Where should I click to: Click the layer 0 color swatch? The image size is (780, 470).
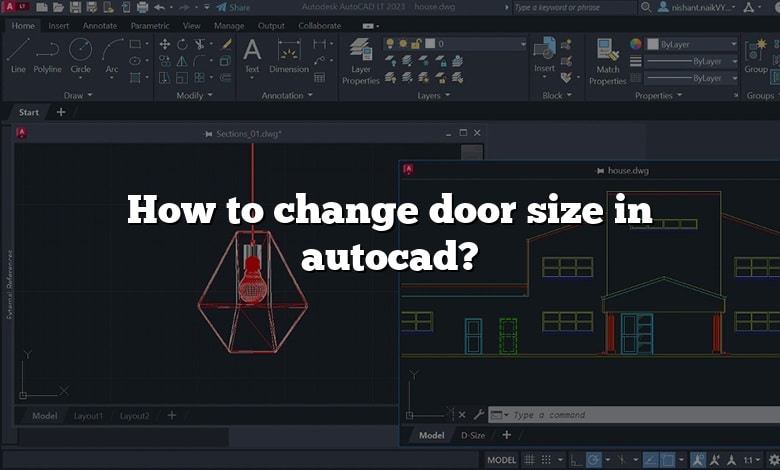[x=430, y=44]
